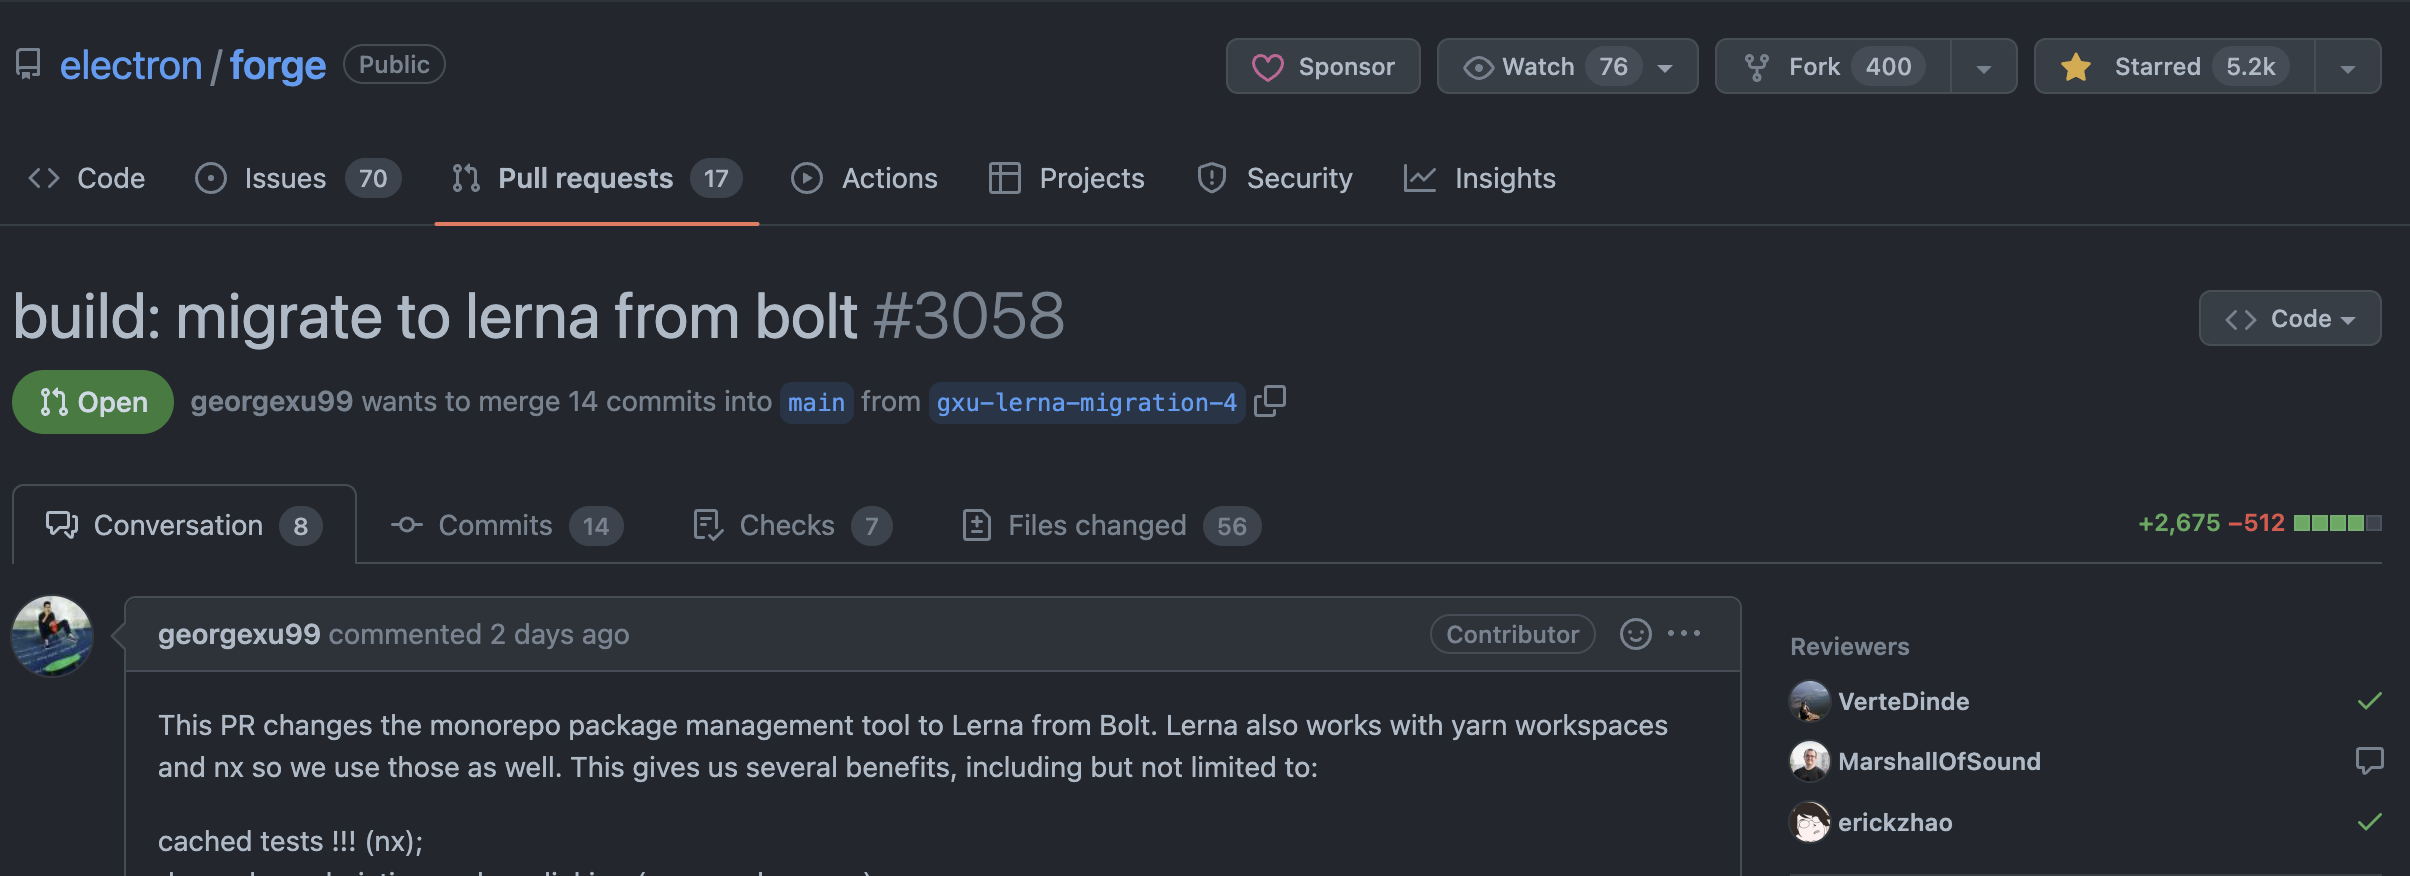Image resolution: width=2410 pixels, height=876 pixels.
Task: Click the main base branch label
Action: 816,402
